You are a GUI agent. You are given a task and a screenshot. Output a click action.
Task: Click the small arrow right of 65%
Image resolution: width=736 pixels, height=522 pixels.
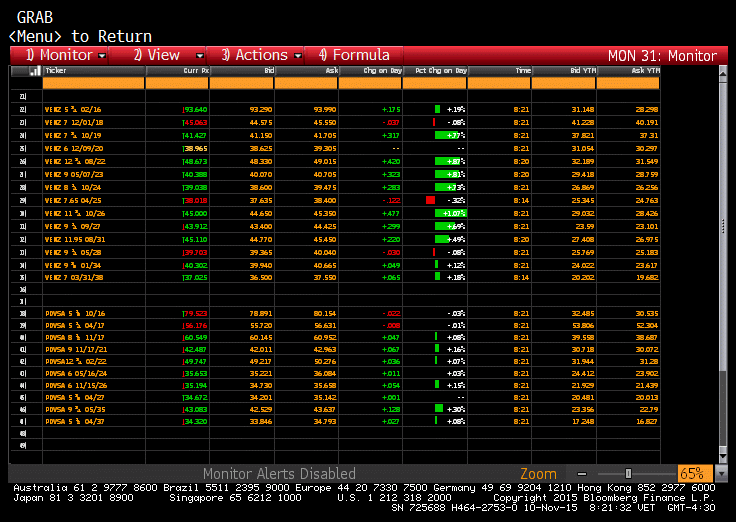721,474
